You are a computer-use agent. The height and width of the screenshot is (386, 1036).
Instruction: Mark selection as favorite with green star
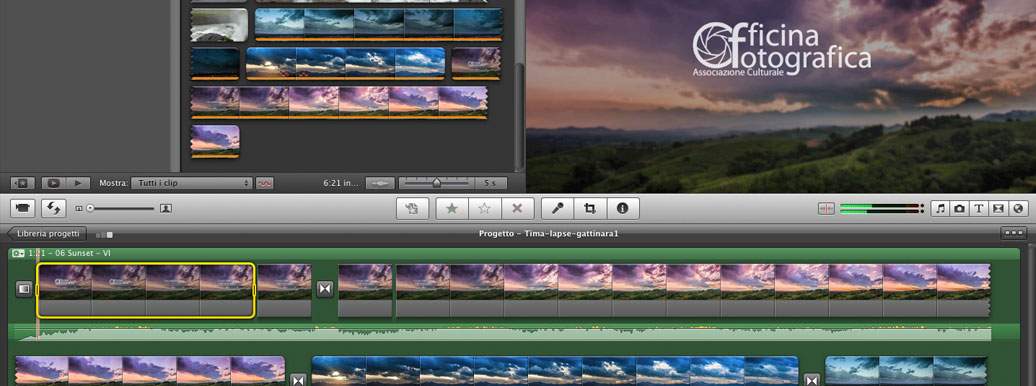click(452, 209)
